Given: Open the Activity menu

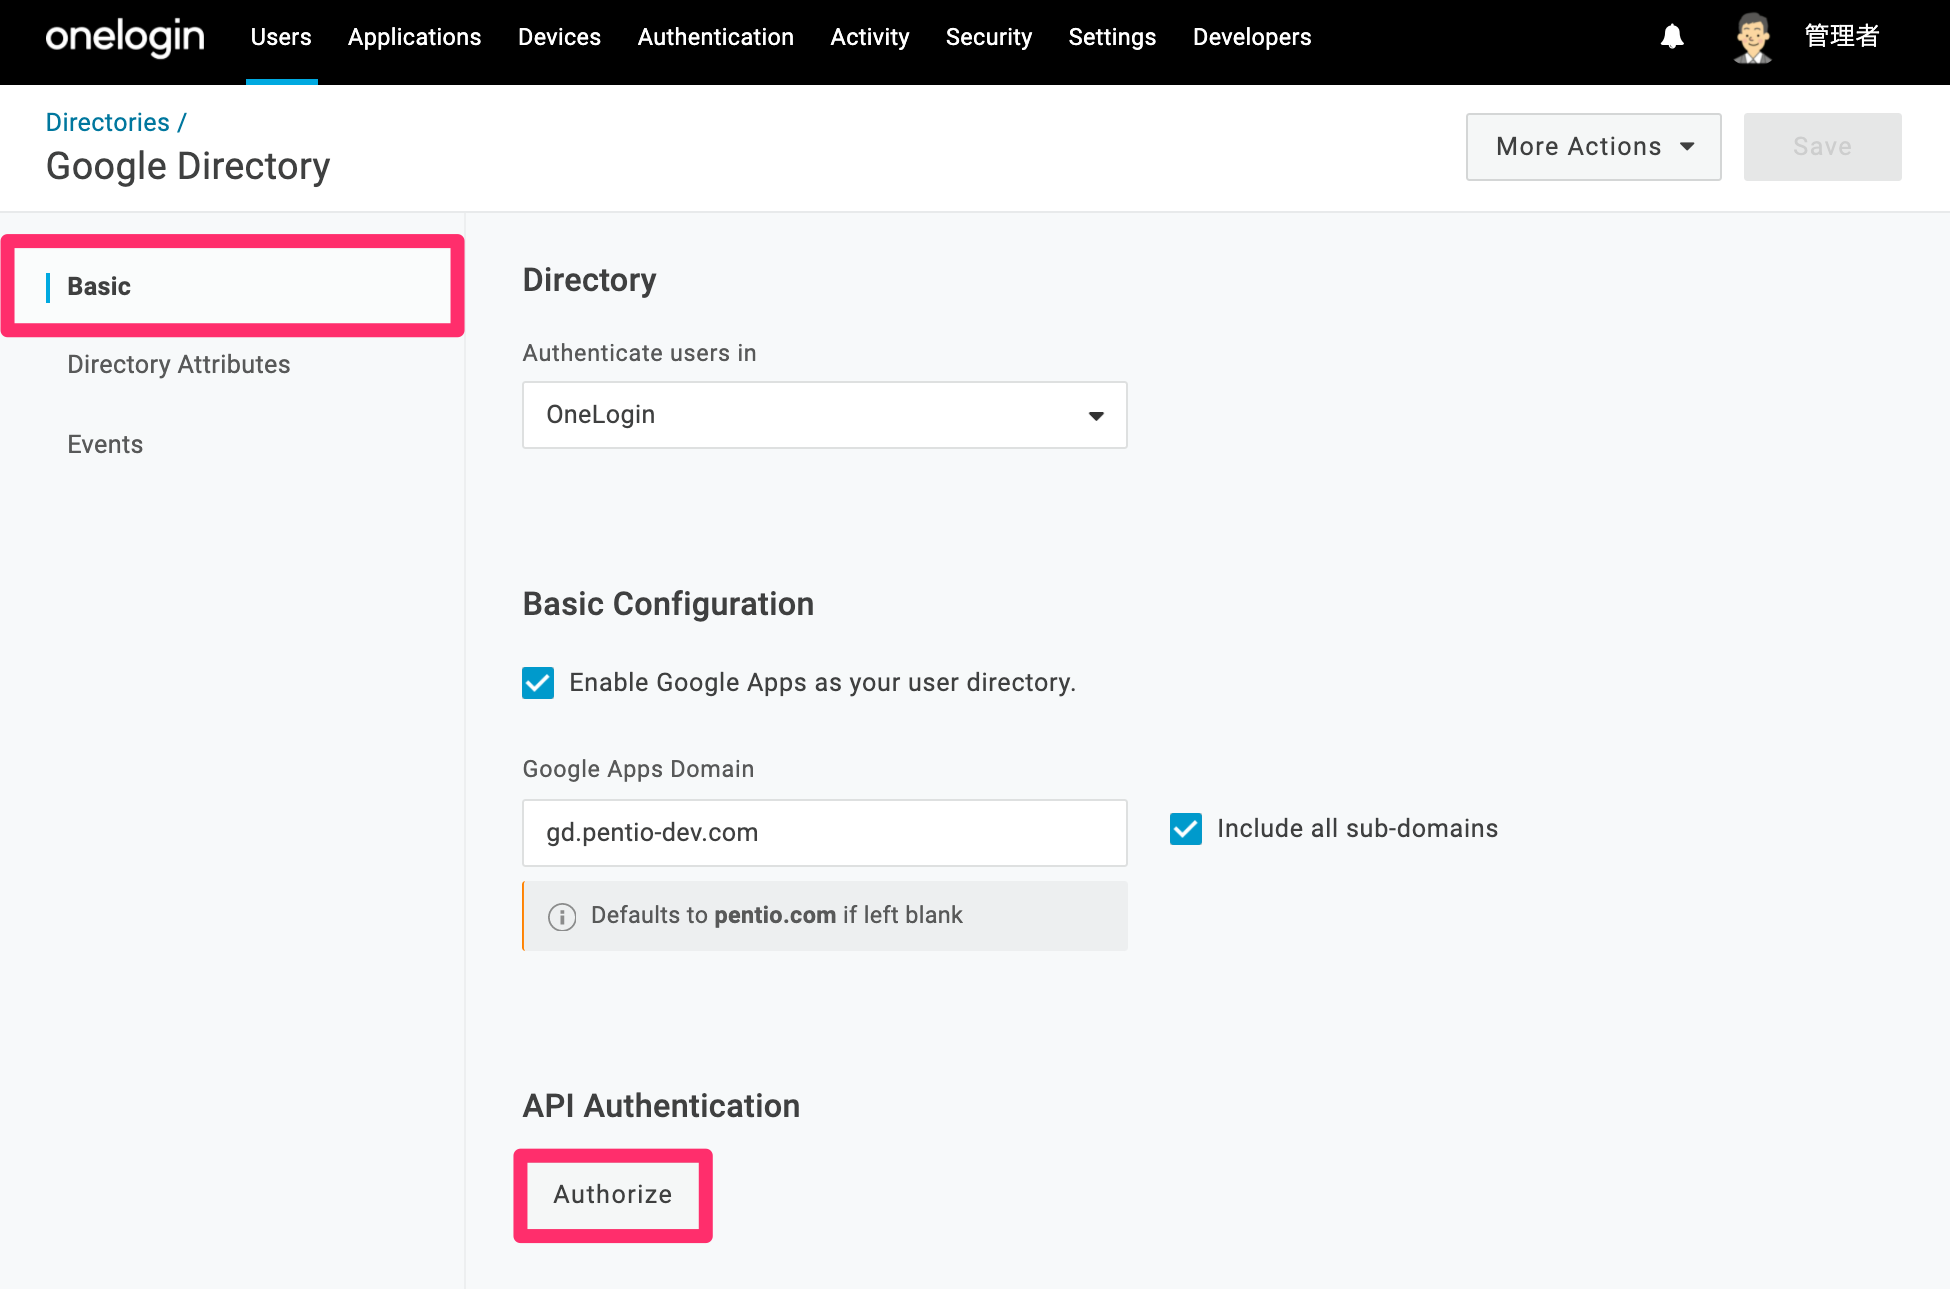Looking at the screenshot, I should pyautogui.click(x=870, y=37).
